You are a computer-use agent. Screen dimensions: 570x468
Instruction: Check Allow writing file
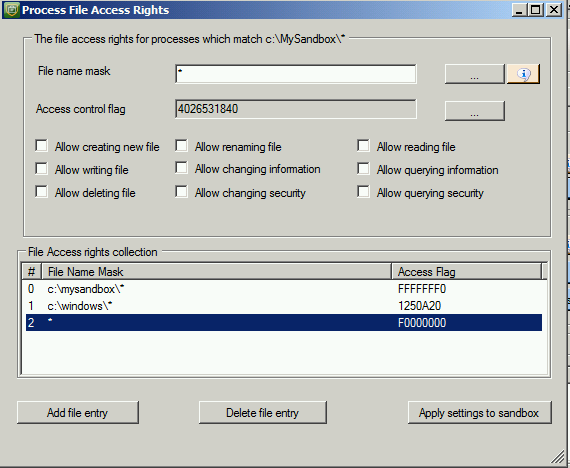[41, 169]
